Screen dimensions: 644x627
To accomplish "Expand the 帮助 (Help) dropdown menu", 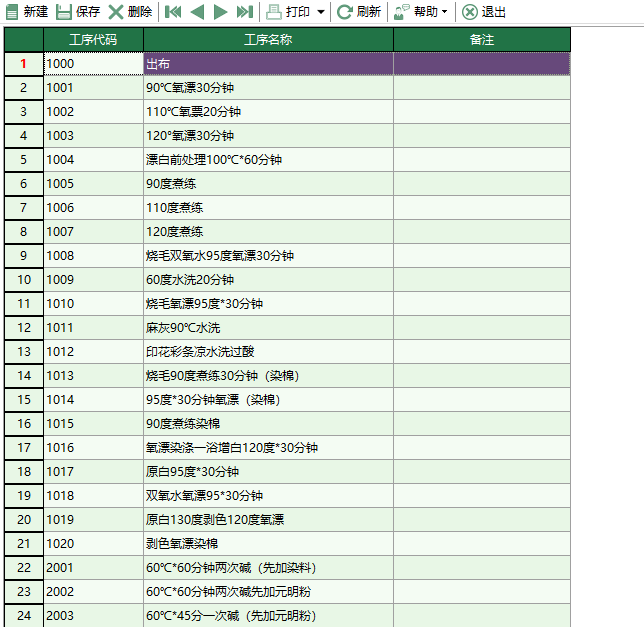I will point(445,12).
